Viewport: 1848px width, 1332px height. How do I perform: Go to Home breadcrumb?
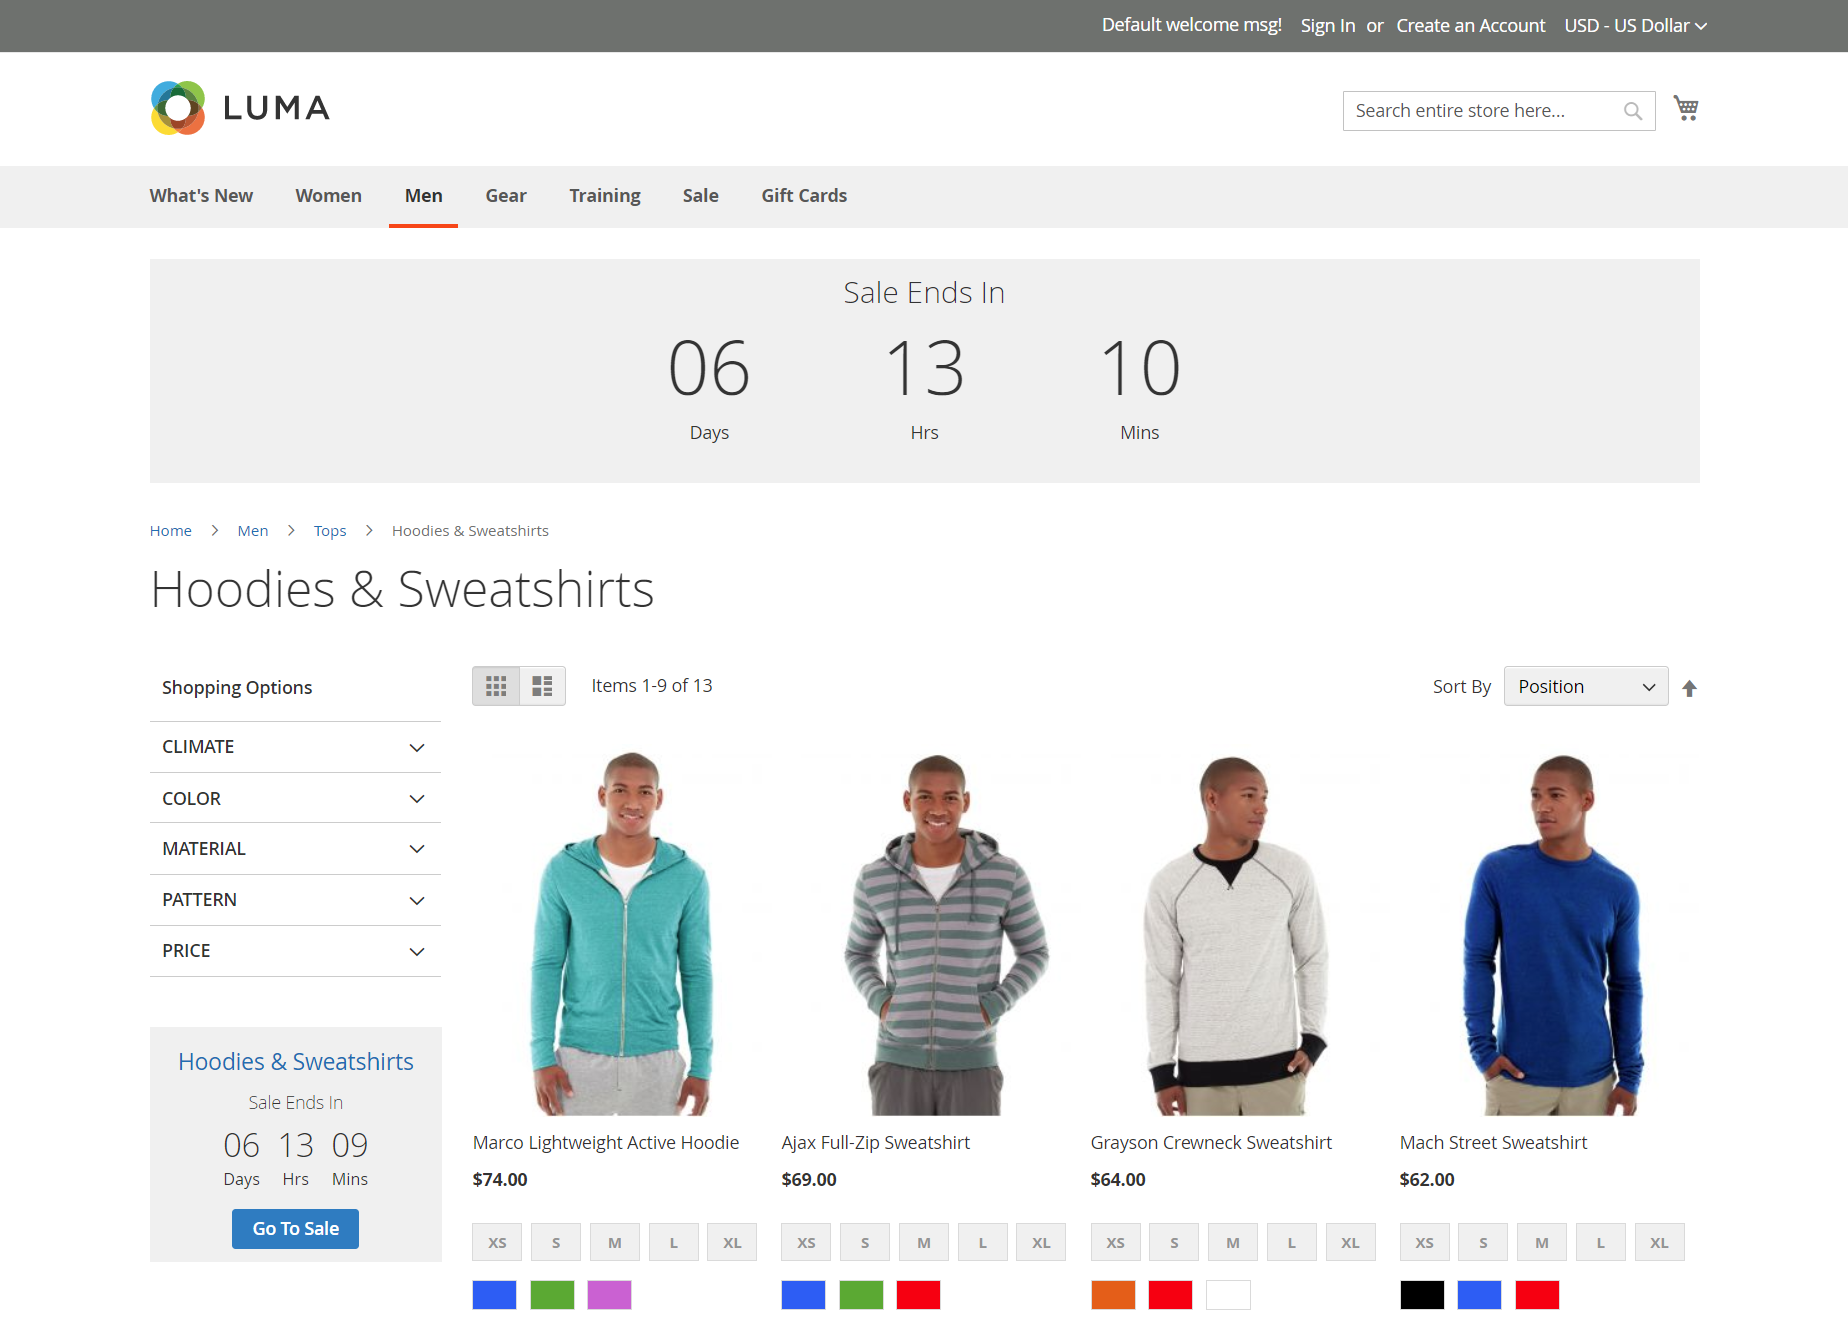coord(171,531)
